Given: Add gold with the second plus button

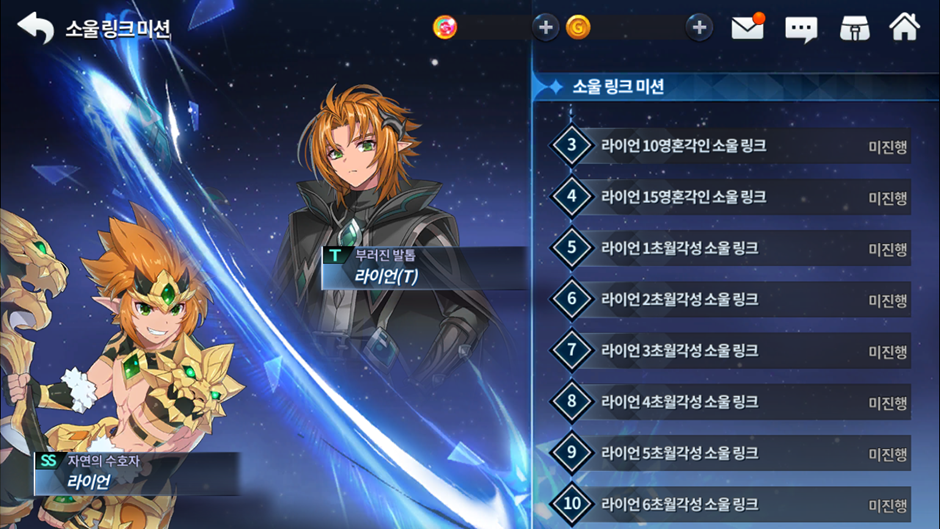Looking at the screenshot, I should pos(699,28).
